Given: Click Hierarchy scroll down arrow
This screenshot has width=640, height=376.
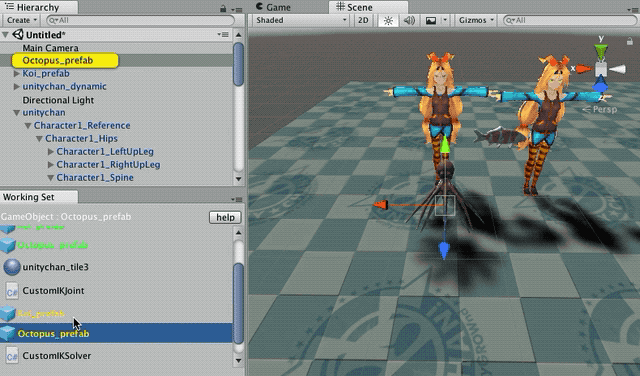Looking at the screenshot, I should point(238,179).
